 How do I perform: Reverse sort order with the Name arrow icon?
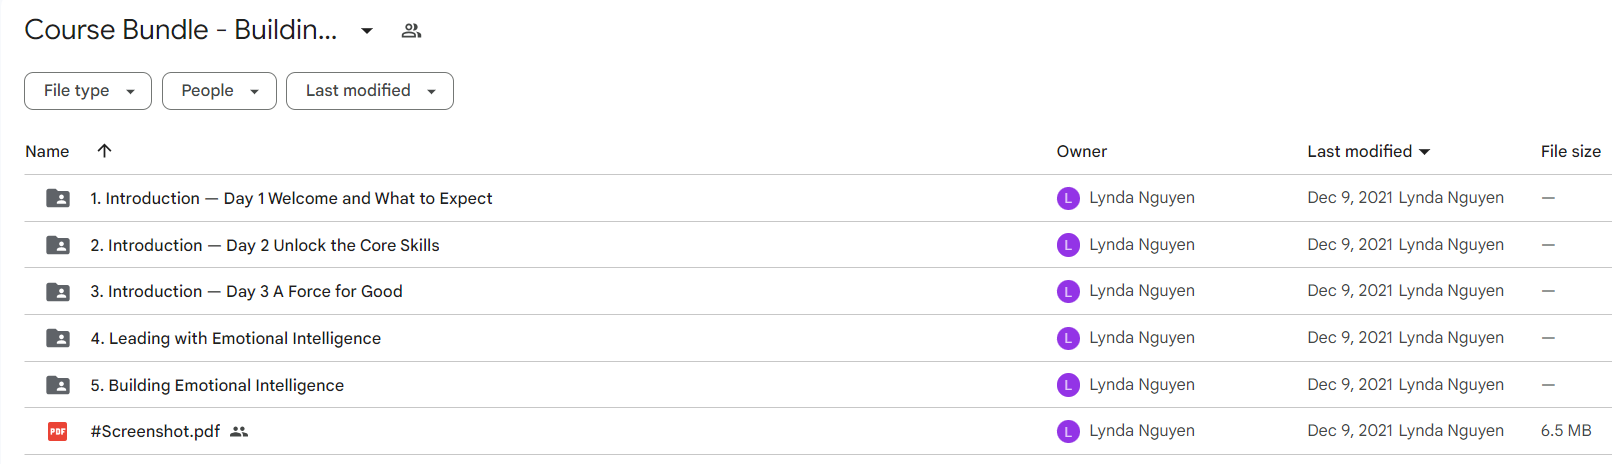click(x=104, y=151)
